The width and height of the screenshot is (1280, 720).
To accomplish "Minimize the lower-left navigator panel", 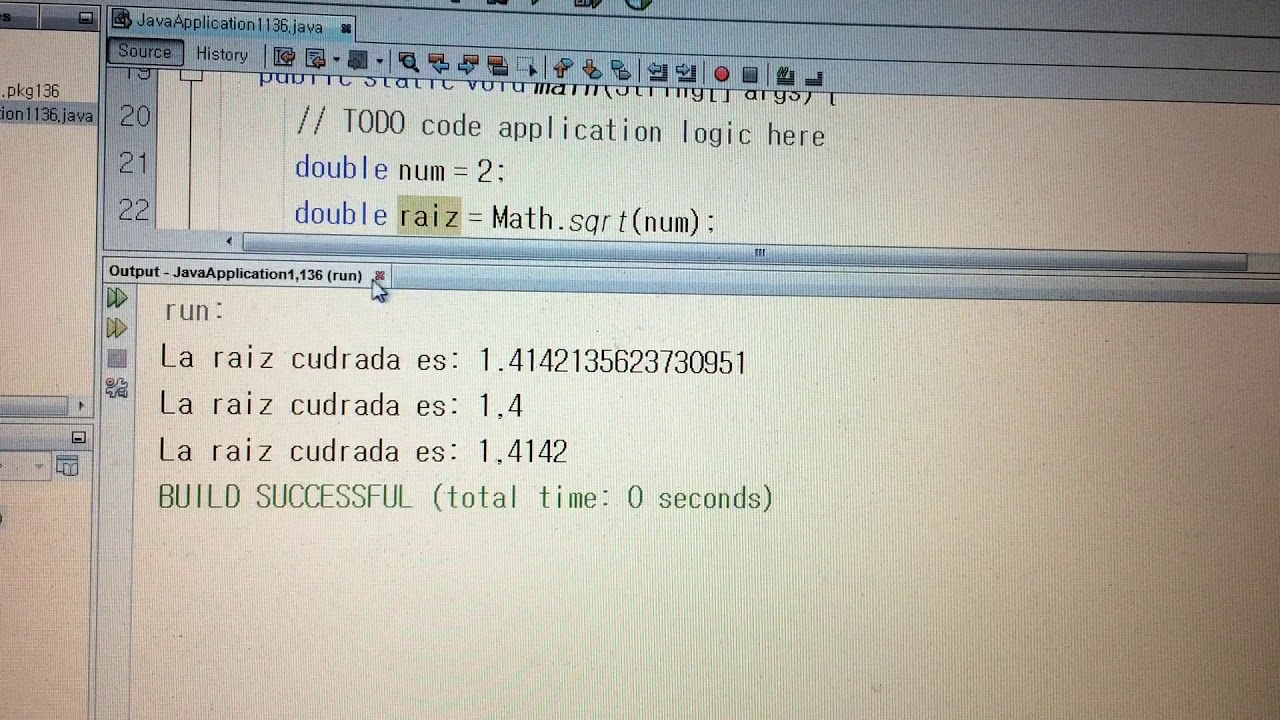I will pyautogui.click(x=79, y=438).
